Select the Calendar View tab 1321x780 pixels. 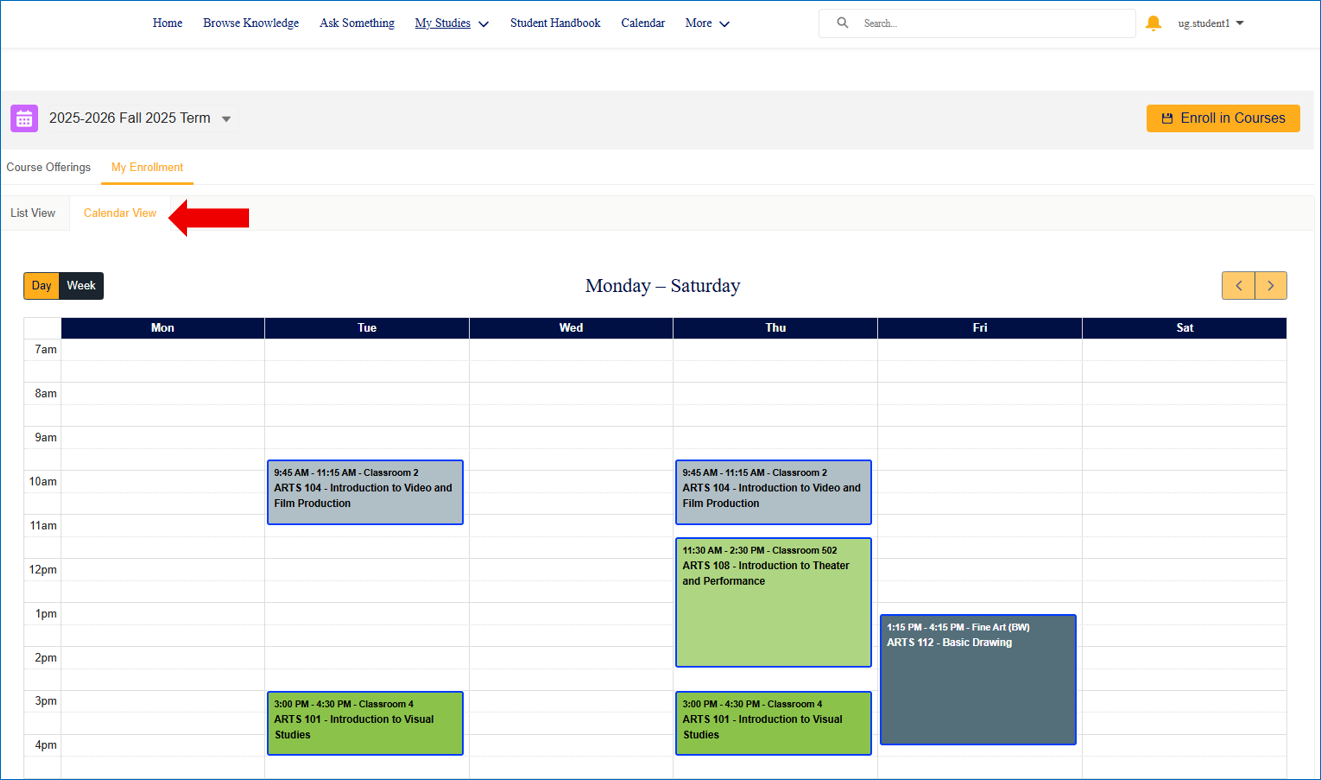120,213
